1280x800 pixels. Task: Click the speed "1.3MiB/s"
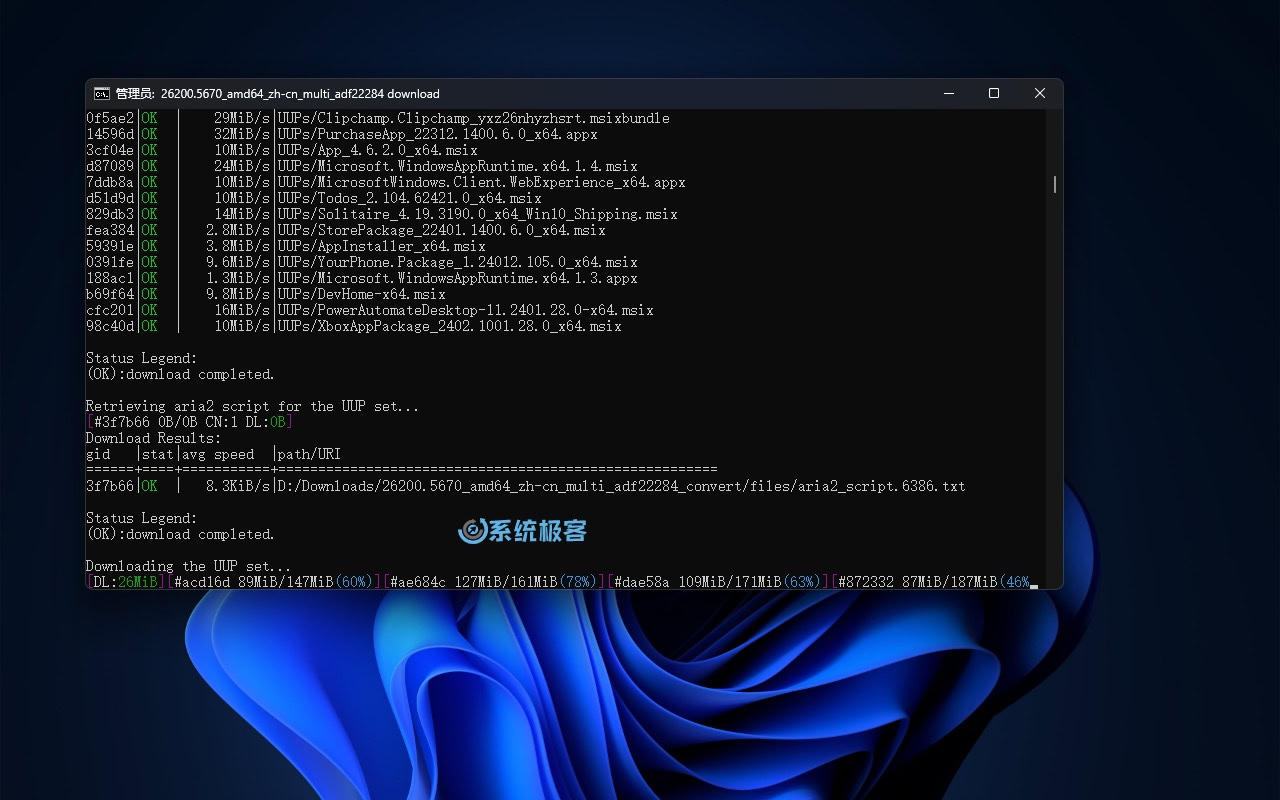pos(238,278)
